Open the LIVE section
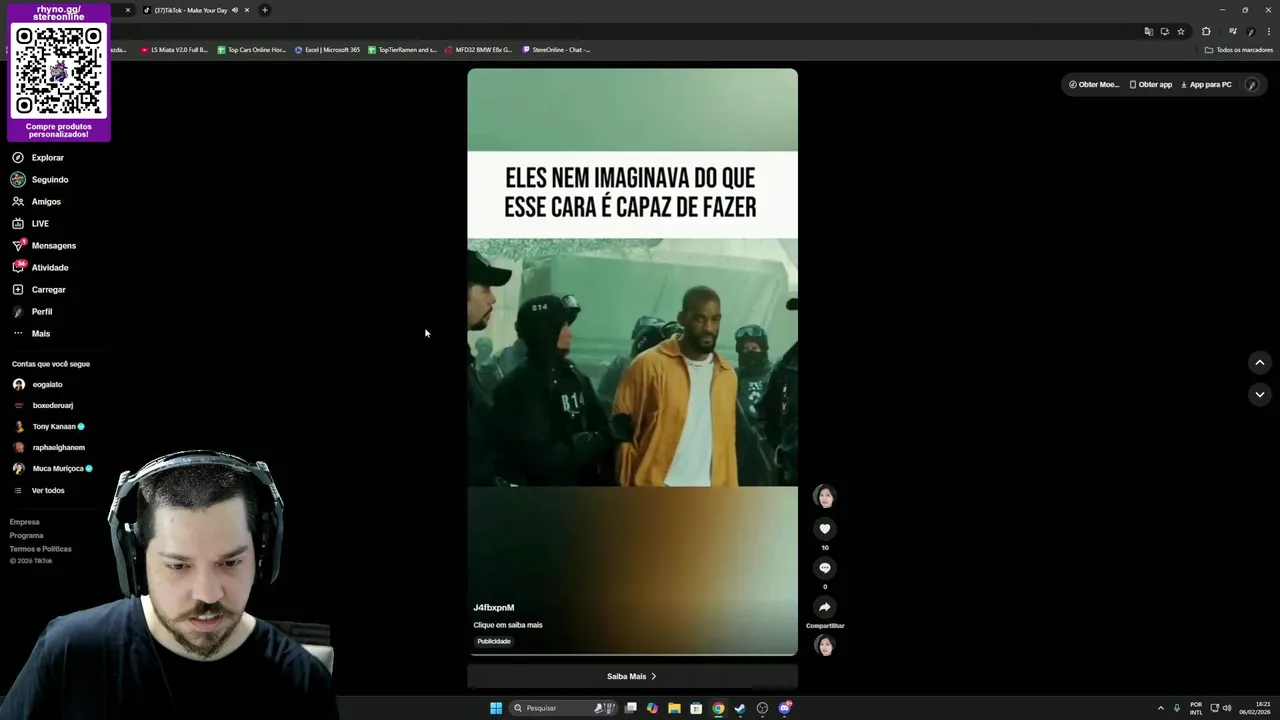The image size is (1280, 720). (x=30, y=224)
